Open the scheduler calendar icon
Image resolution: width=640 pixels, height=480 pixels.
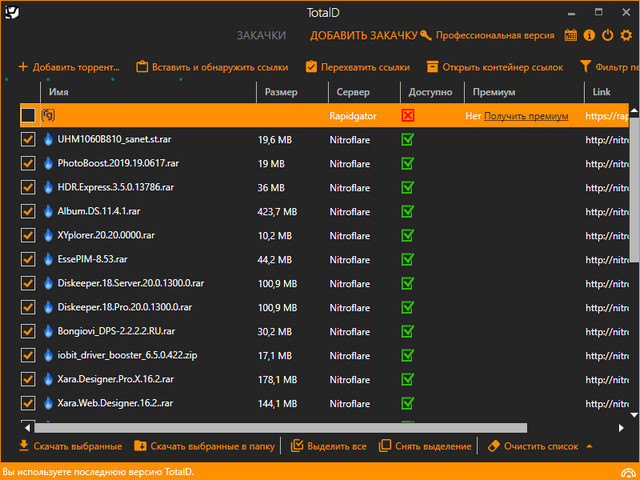[x=571, y=36]
